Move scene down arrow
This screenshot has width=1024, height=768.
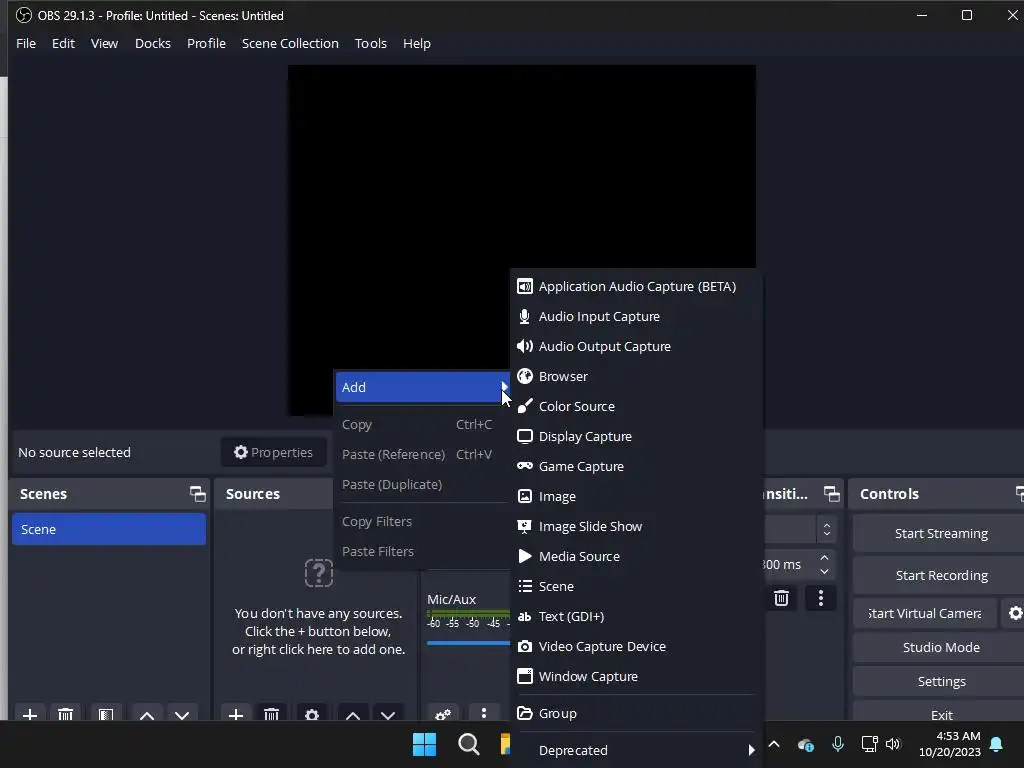pos(182,715)
